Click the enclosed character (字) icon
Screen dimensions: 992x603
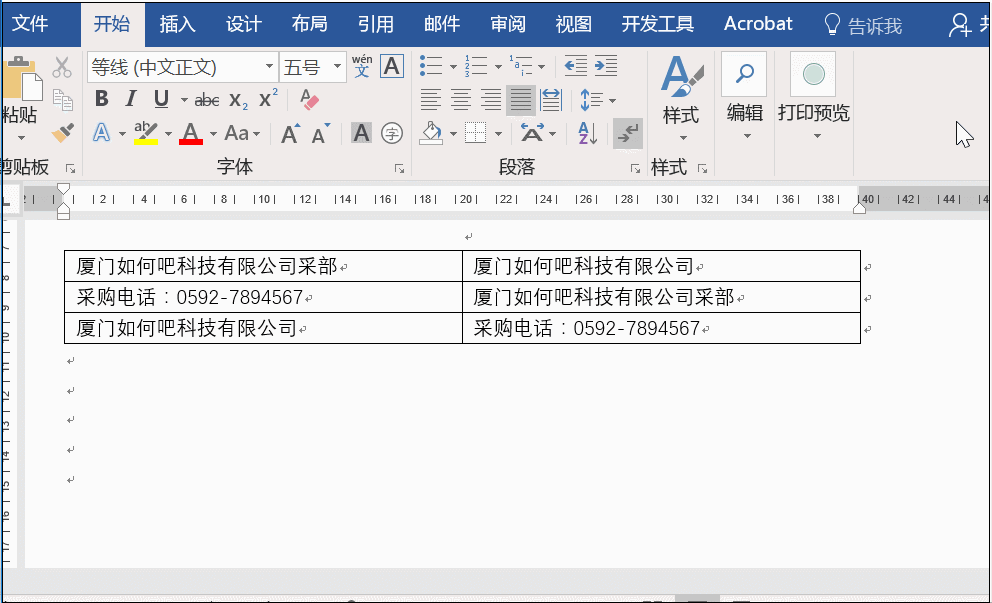[392, 133]
